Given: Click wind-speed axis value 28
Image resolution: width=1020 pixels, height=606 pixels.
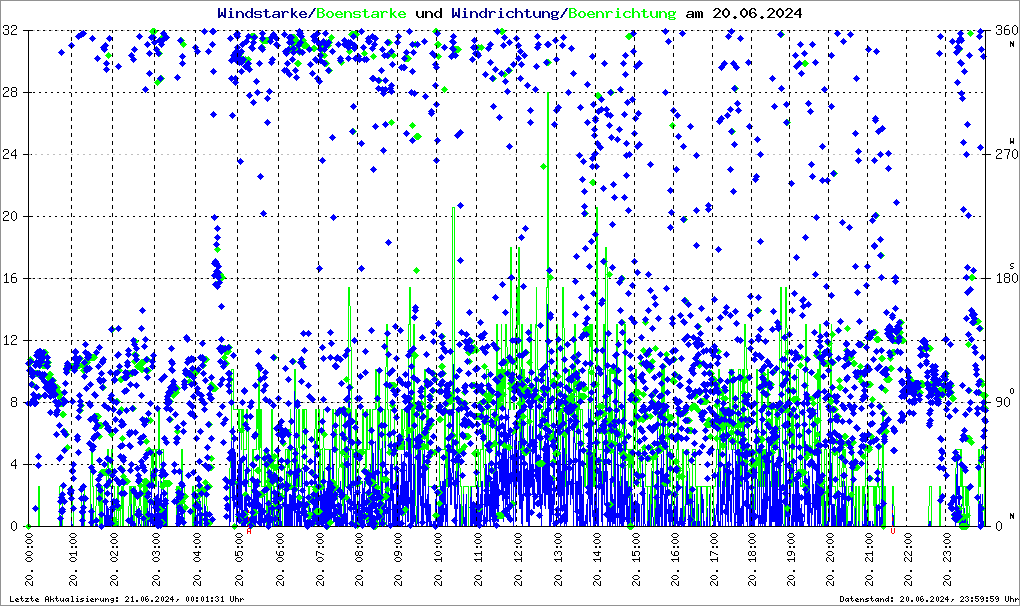Looking at the screenshot, I should [10, 92].
